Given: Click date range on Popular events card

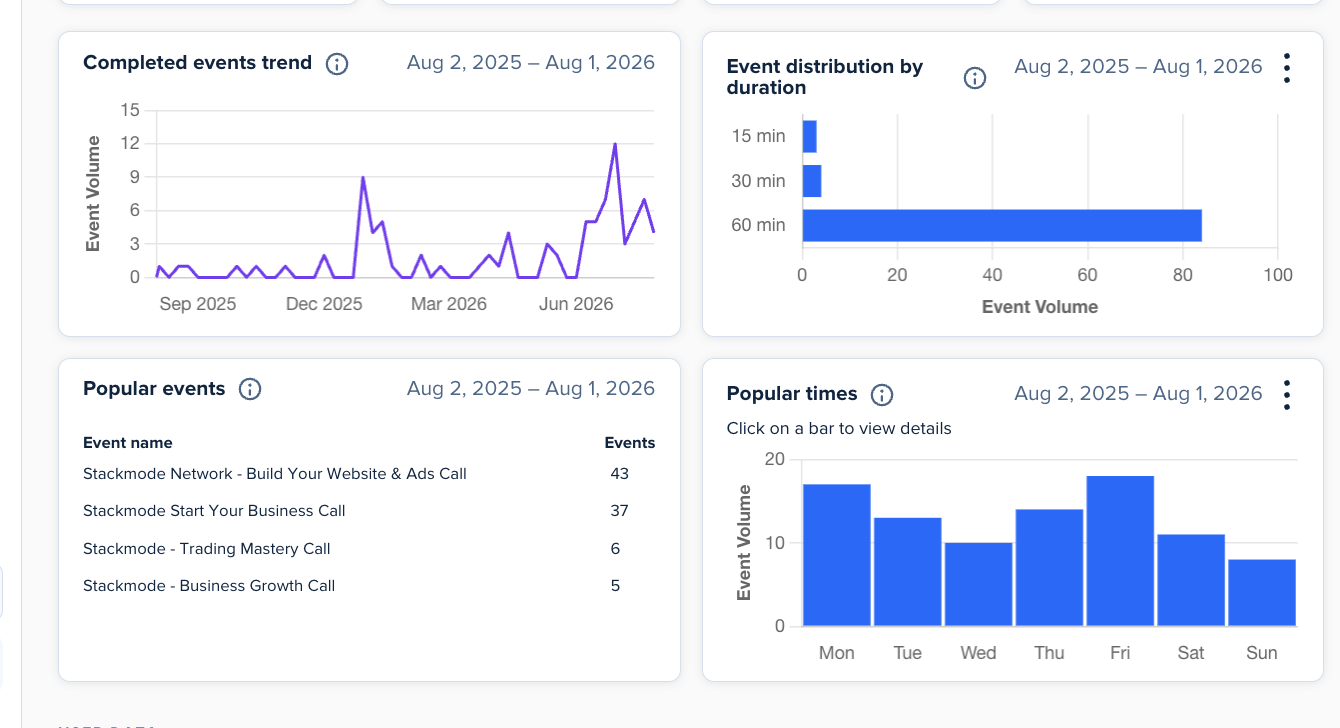Looking at the screenshot, I should [x=531, y=389].
